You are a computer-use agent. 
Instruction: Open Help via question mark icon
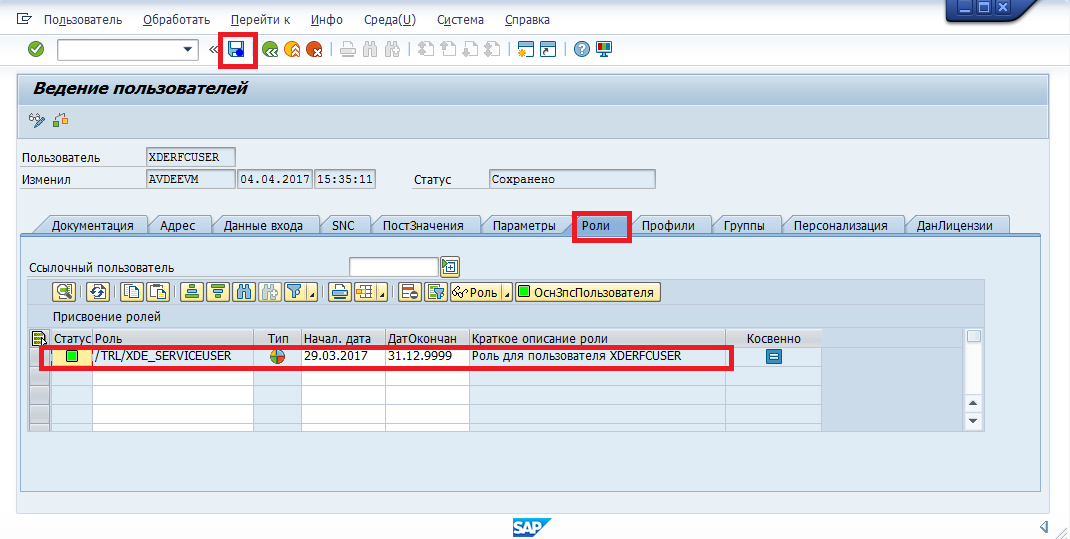tap(582, 49)
